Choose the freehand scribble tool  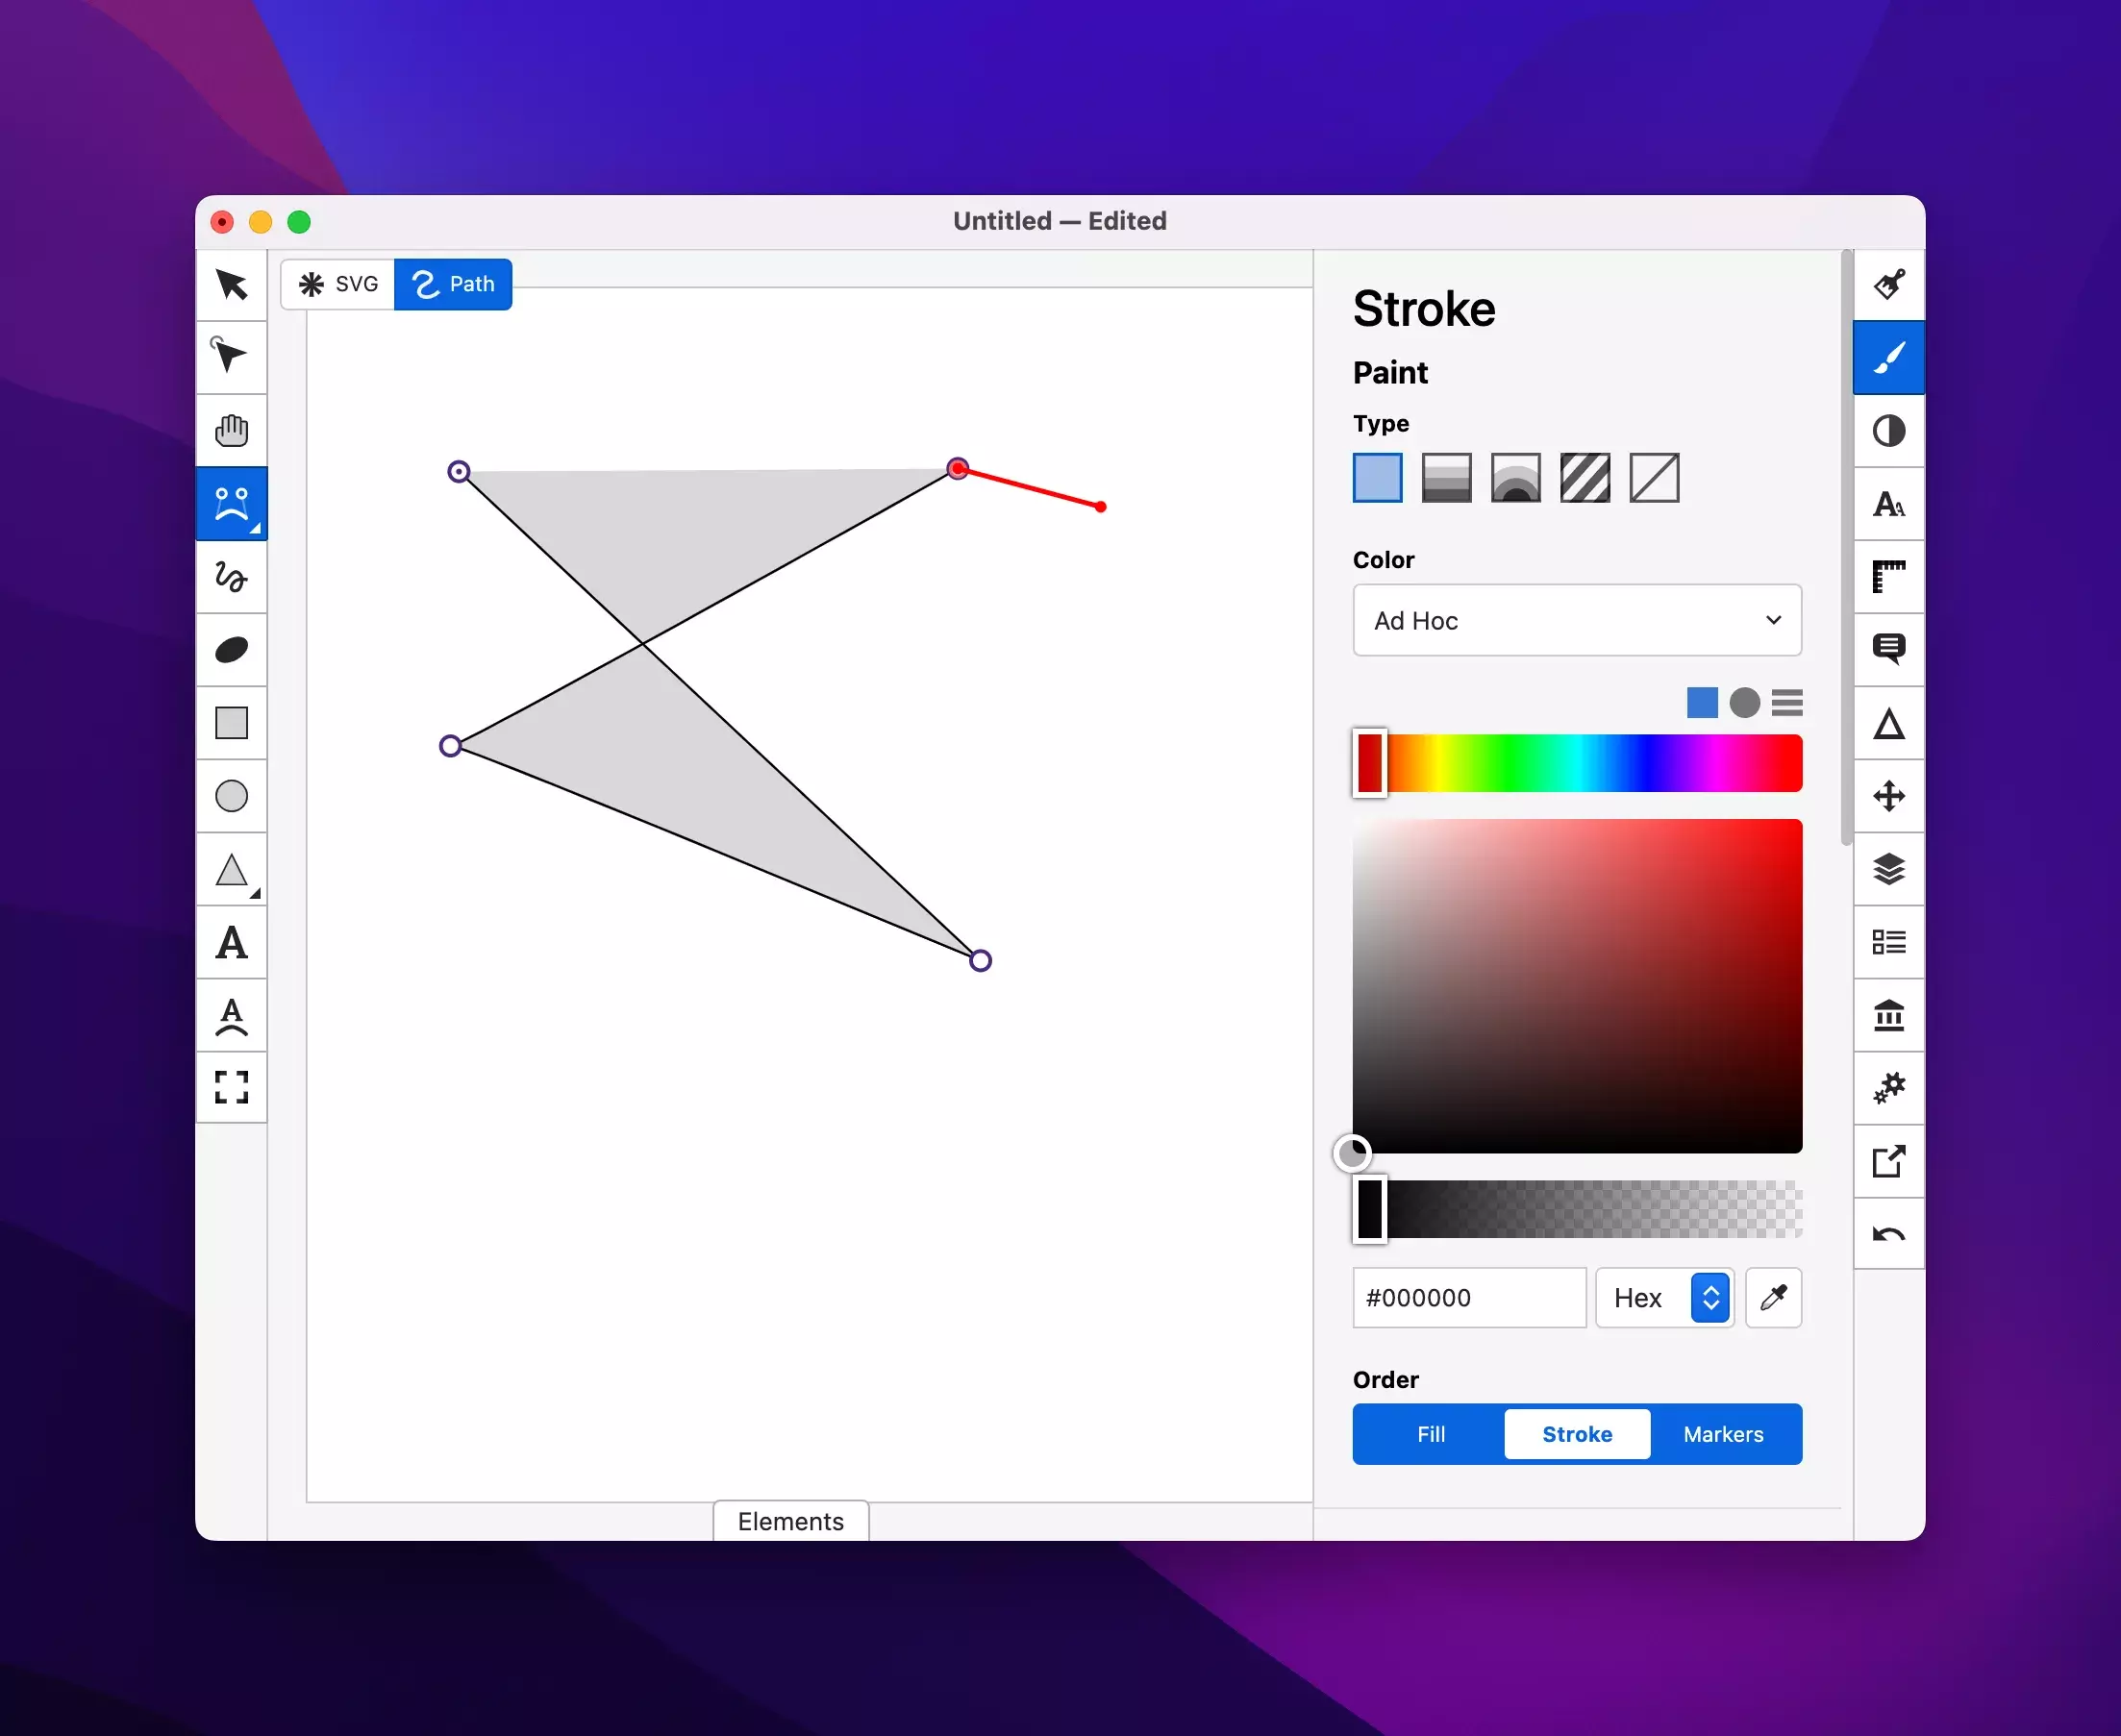pyautogui.click(x=231, y=577)
